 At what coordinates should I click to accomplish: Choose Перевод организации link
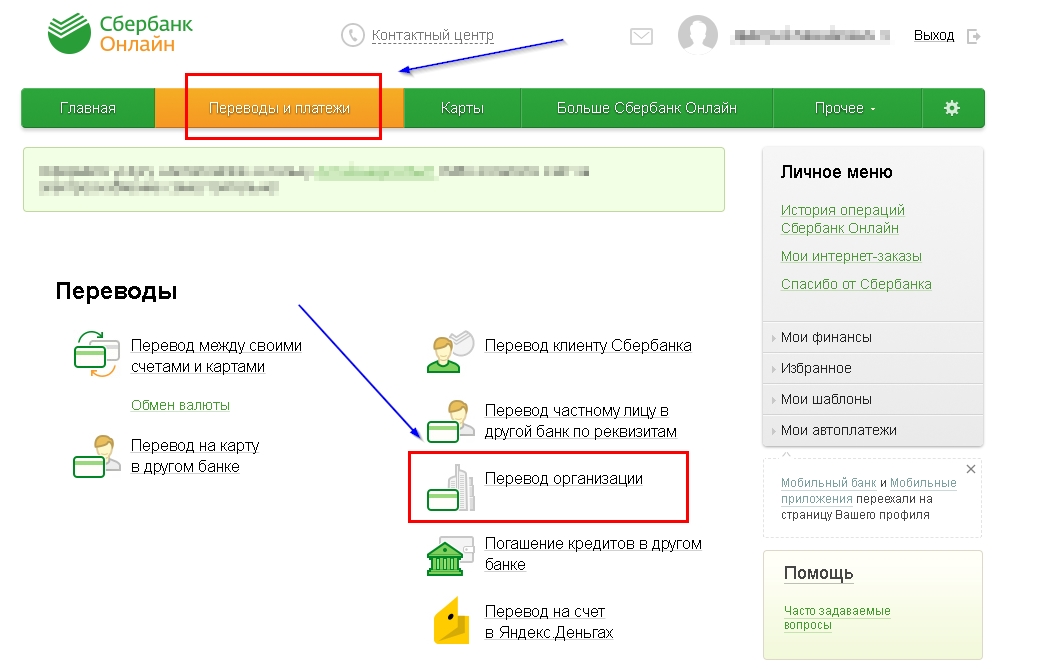click(564, 478)
